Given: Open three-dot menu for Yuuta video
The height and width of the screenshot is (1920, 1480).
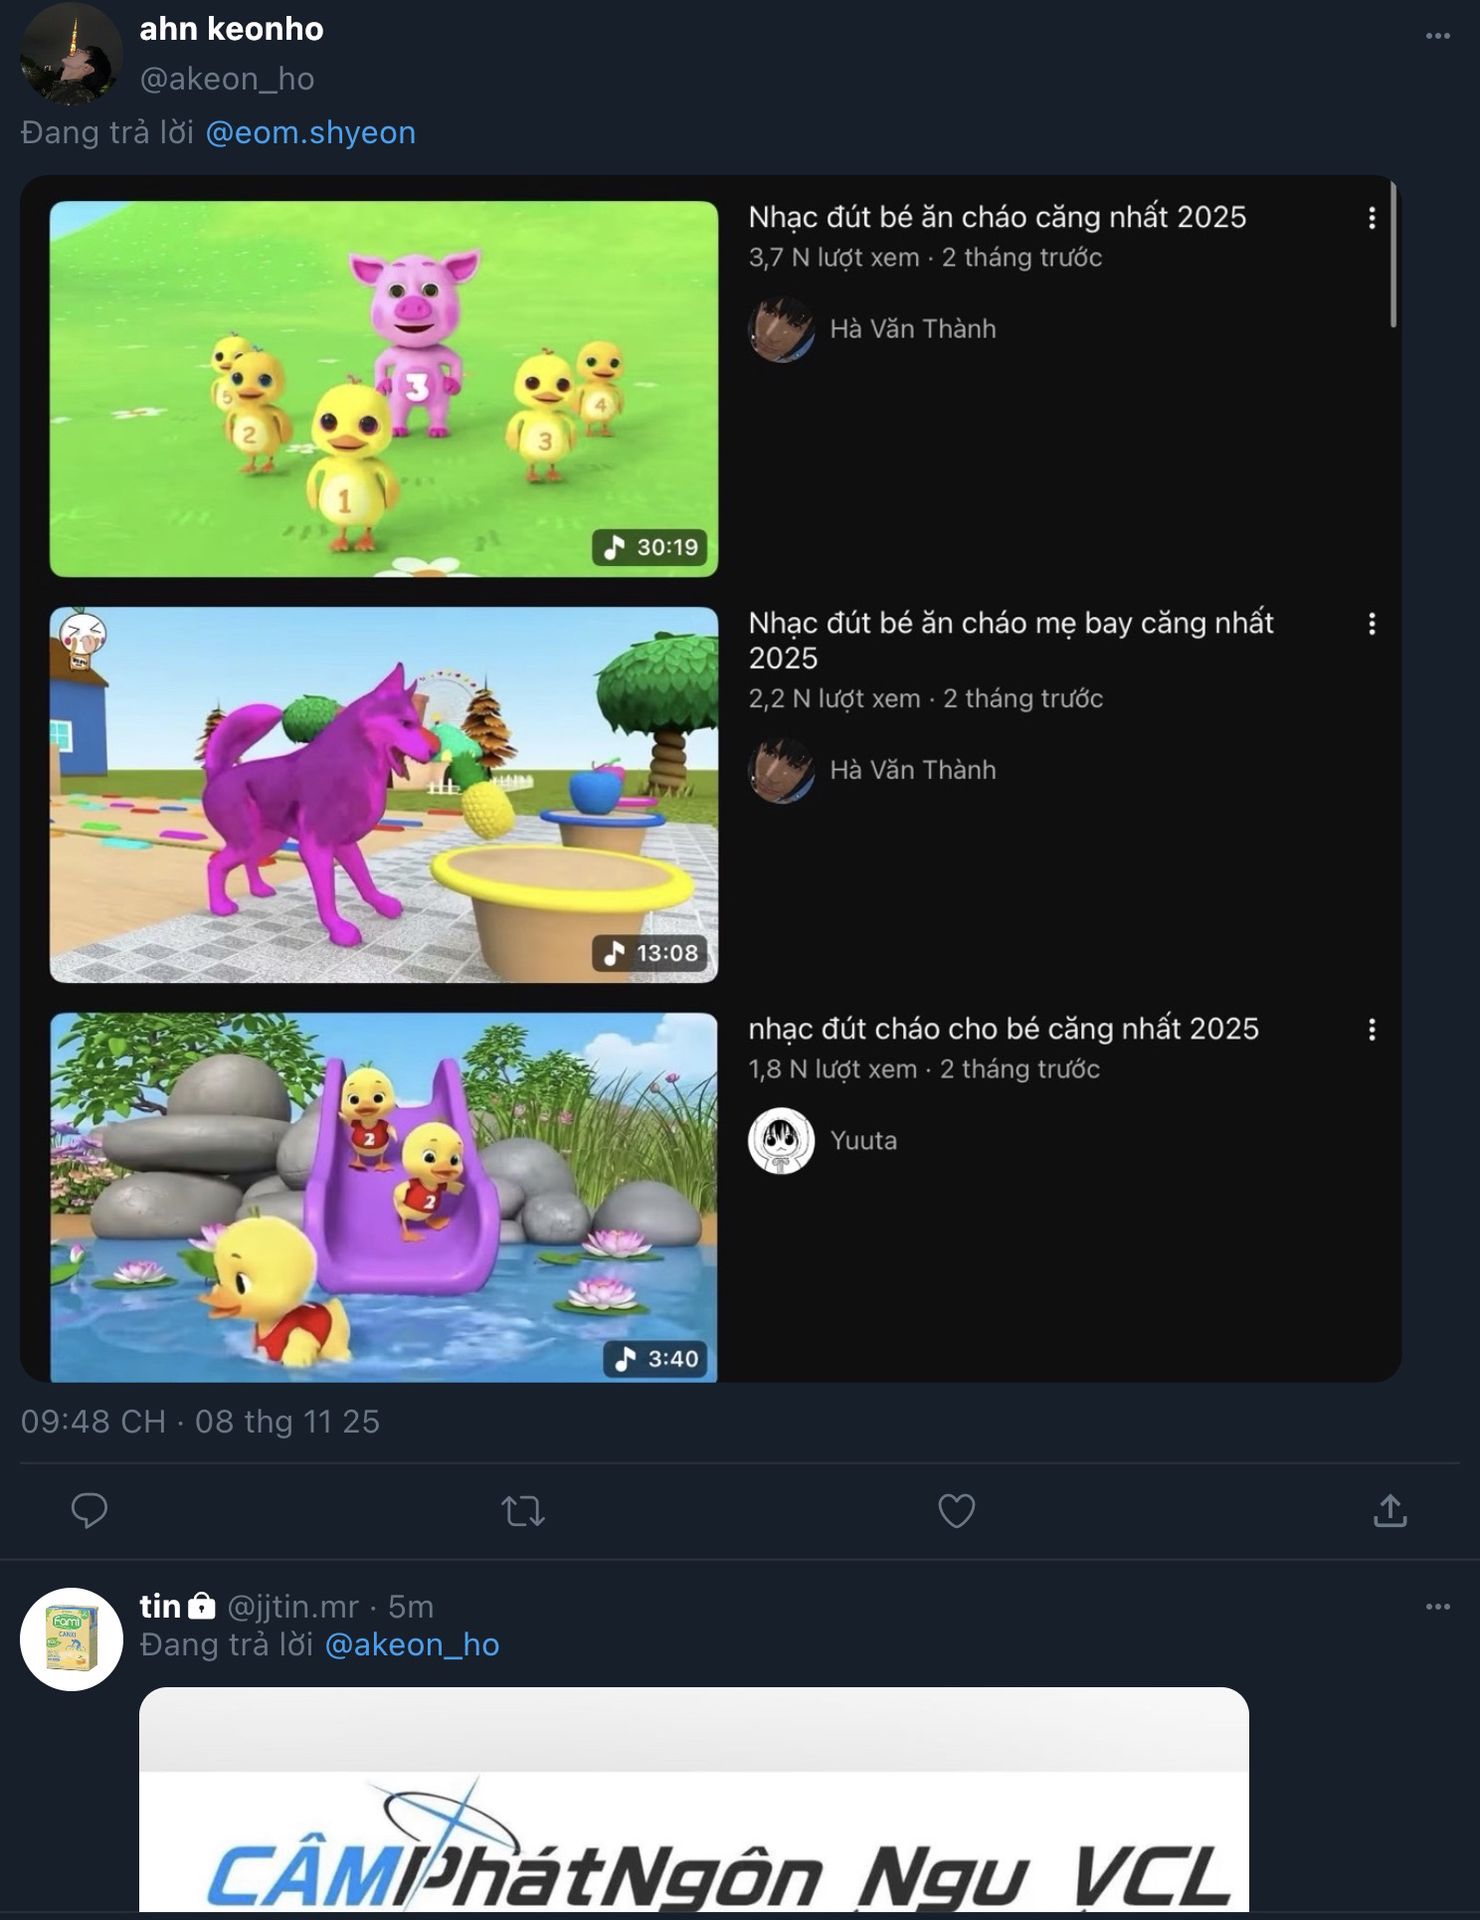Looking at the screenshot, I should pyautogui.click(x=1372, y=1030).
